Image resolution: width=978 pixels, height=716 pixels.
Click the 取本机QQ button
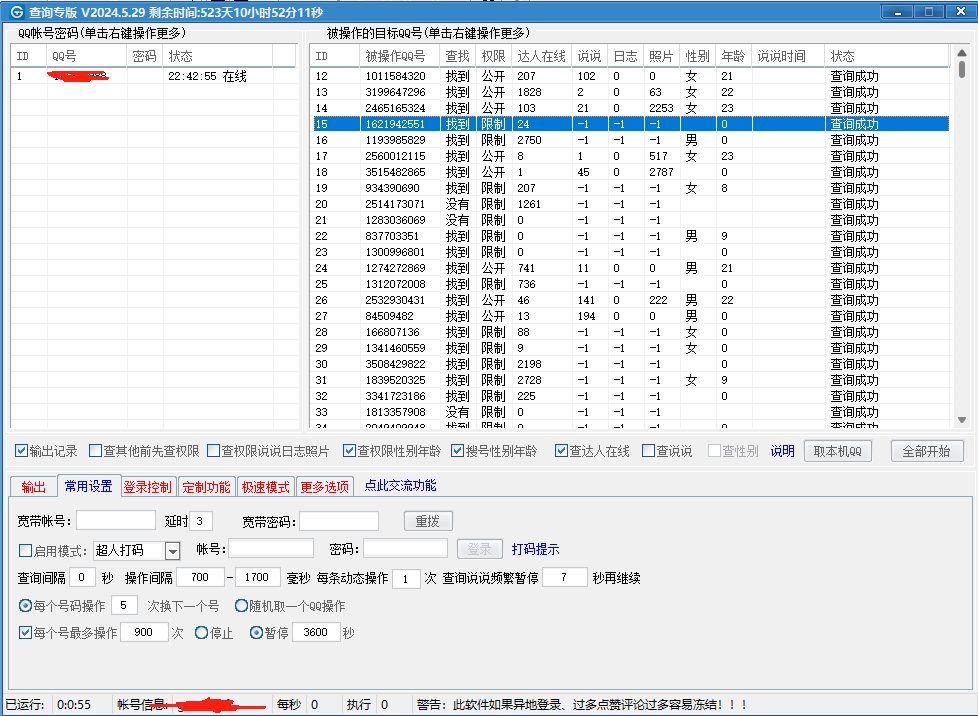pos(837,451)
